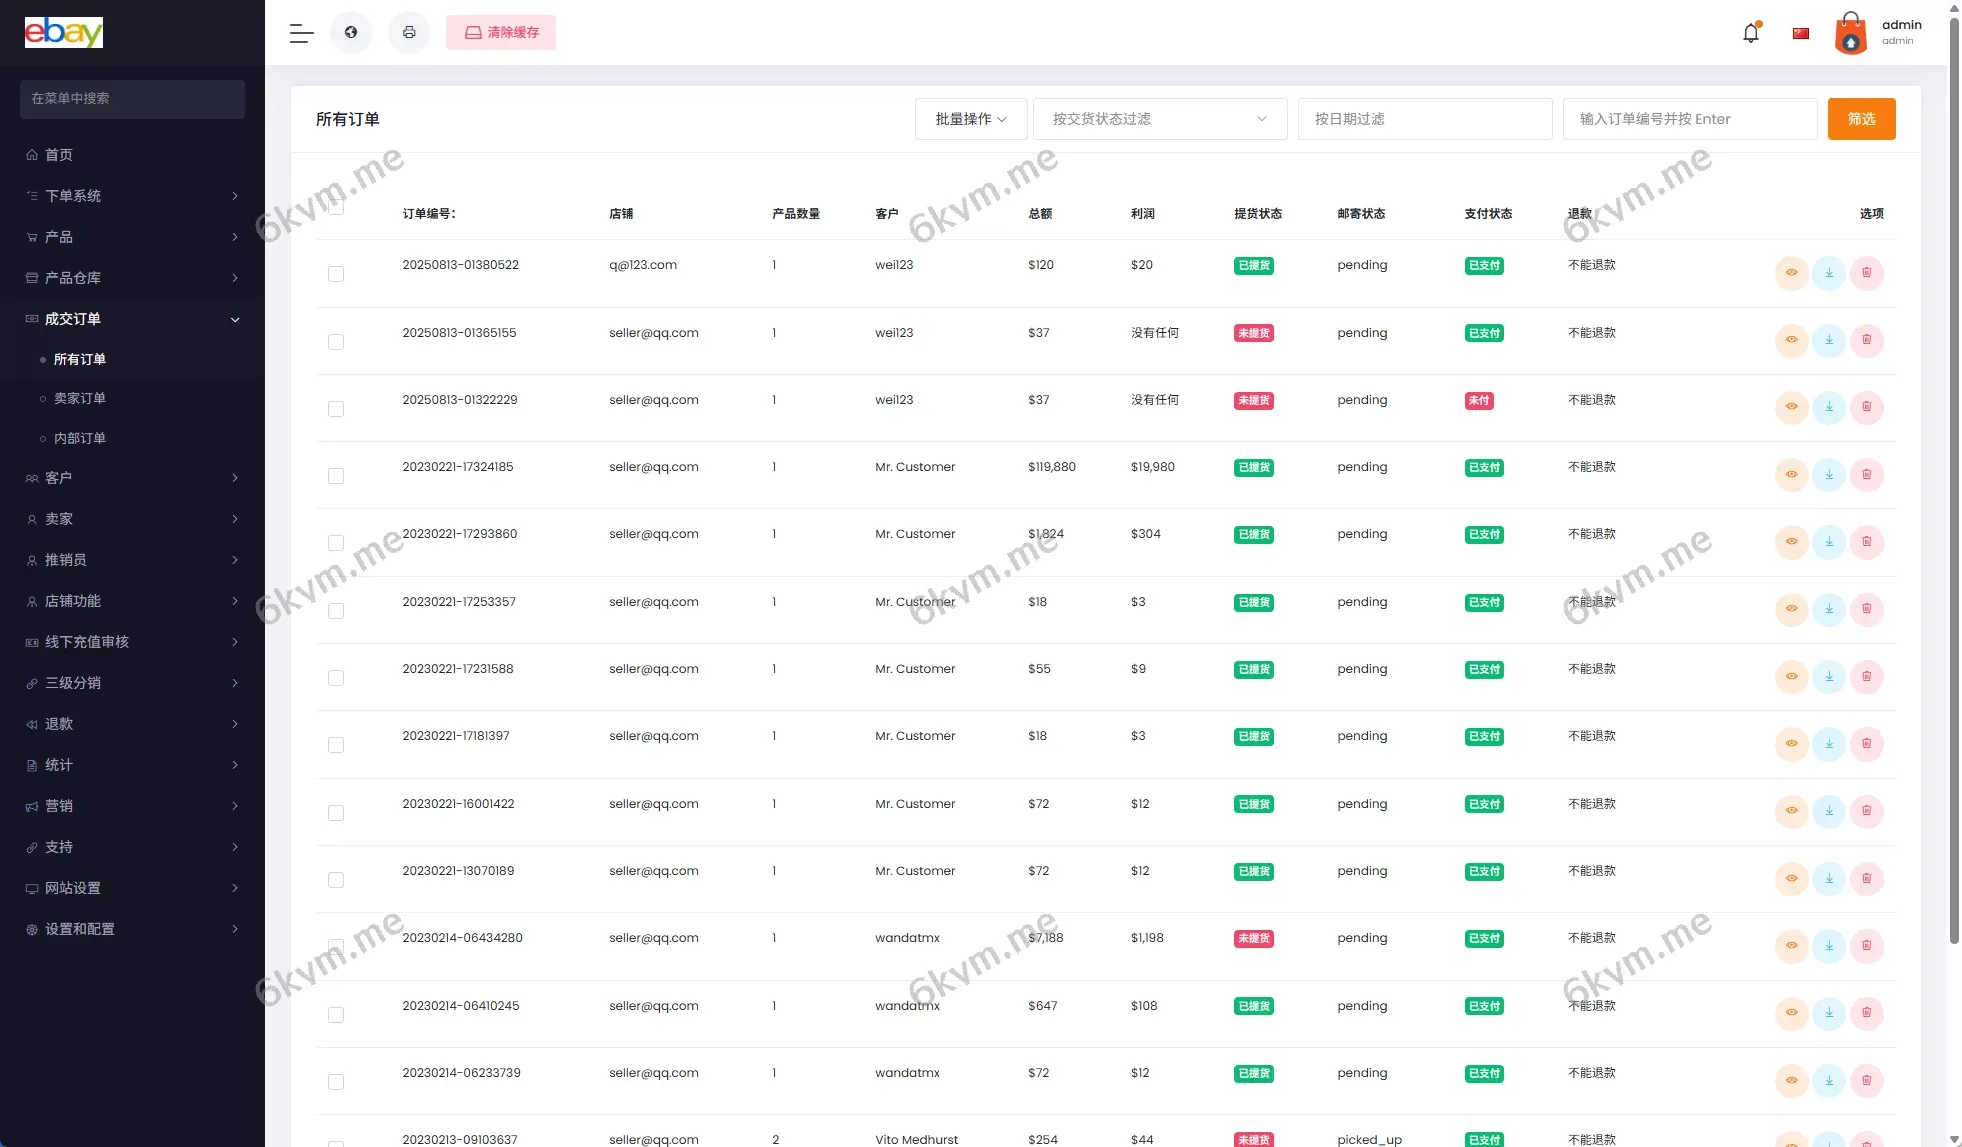Viewport: 1962px width, 1147px height.
Task: Click the order number search input field
Action: [x=1690, y=118]
